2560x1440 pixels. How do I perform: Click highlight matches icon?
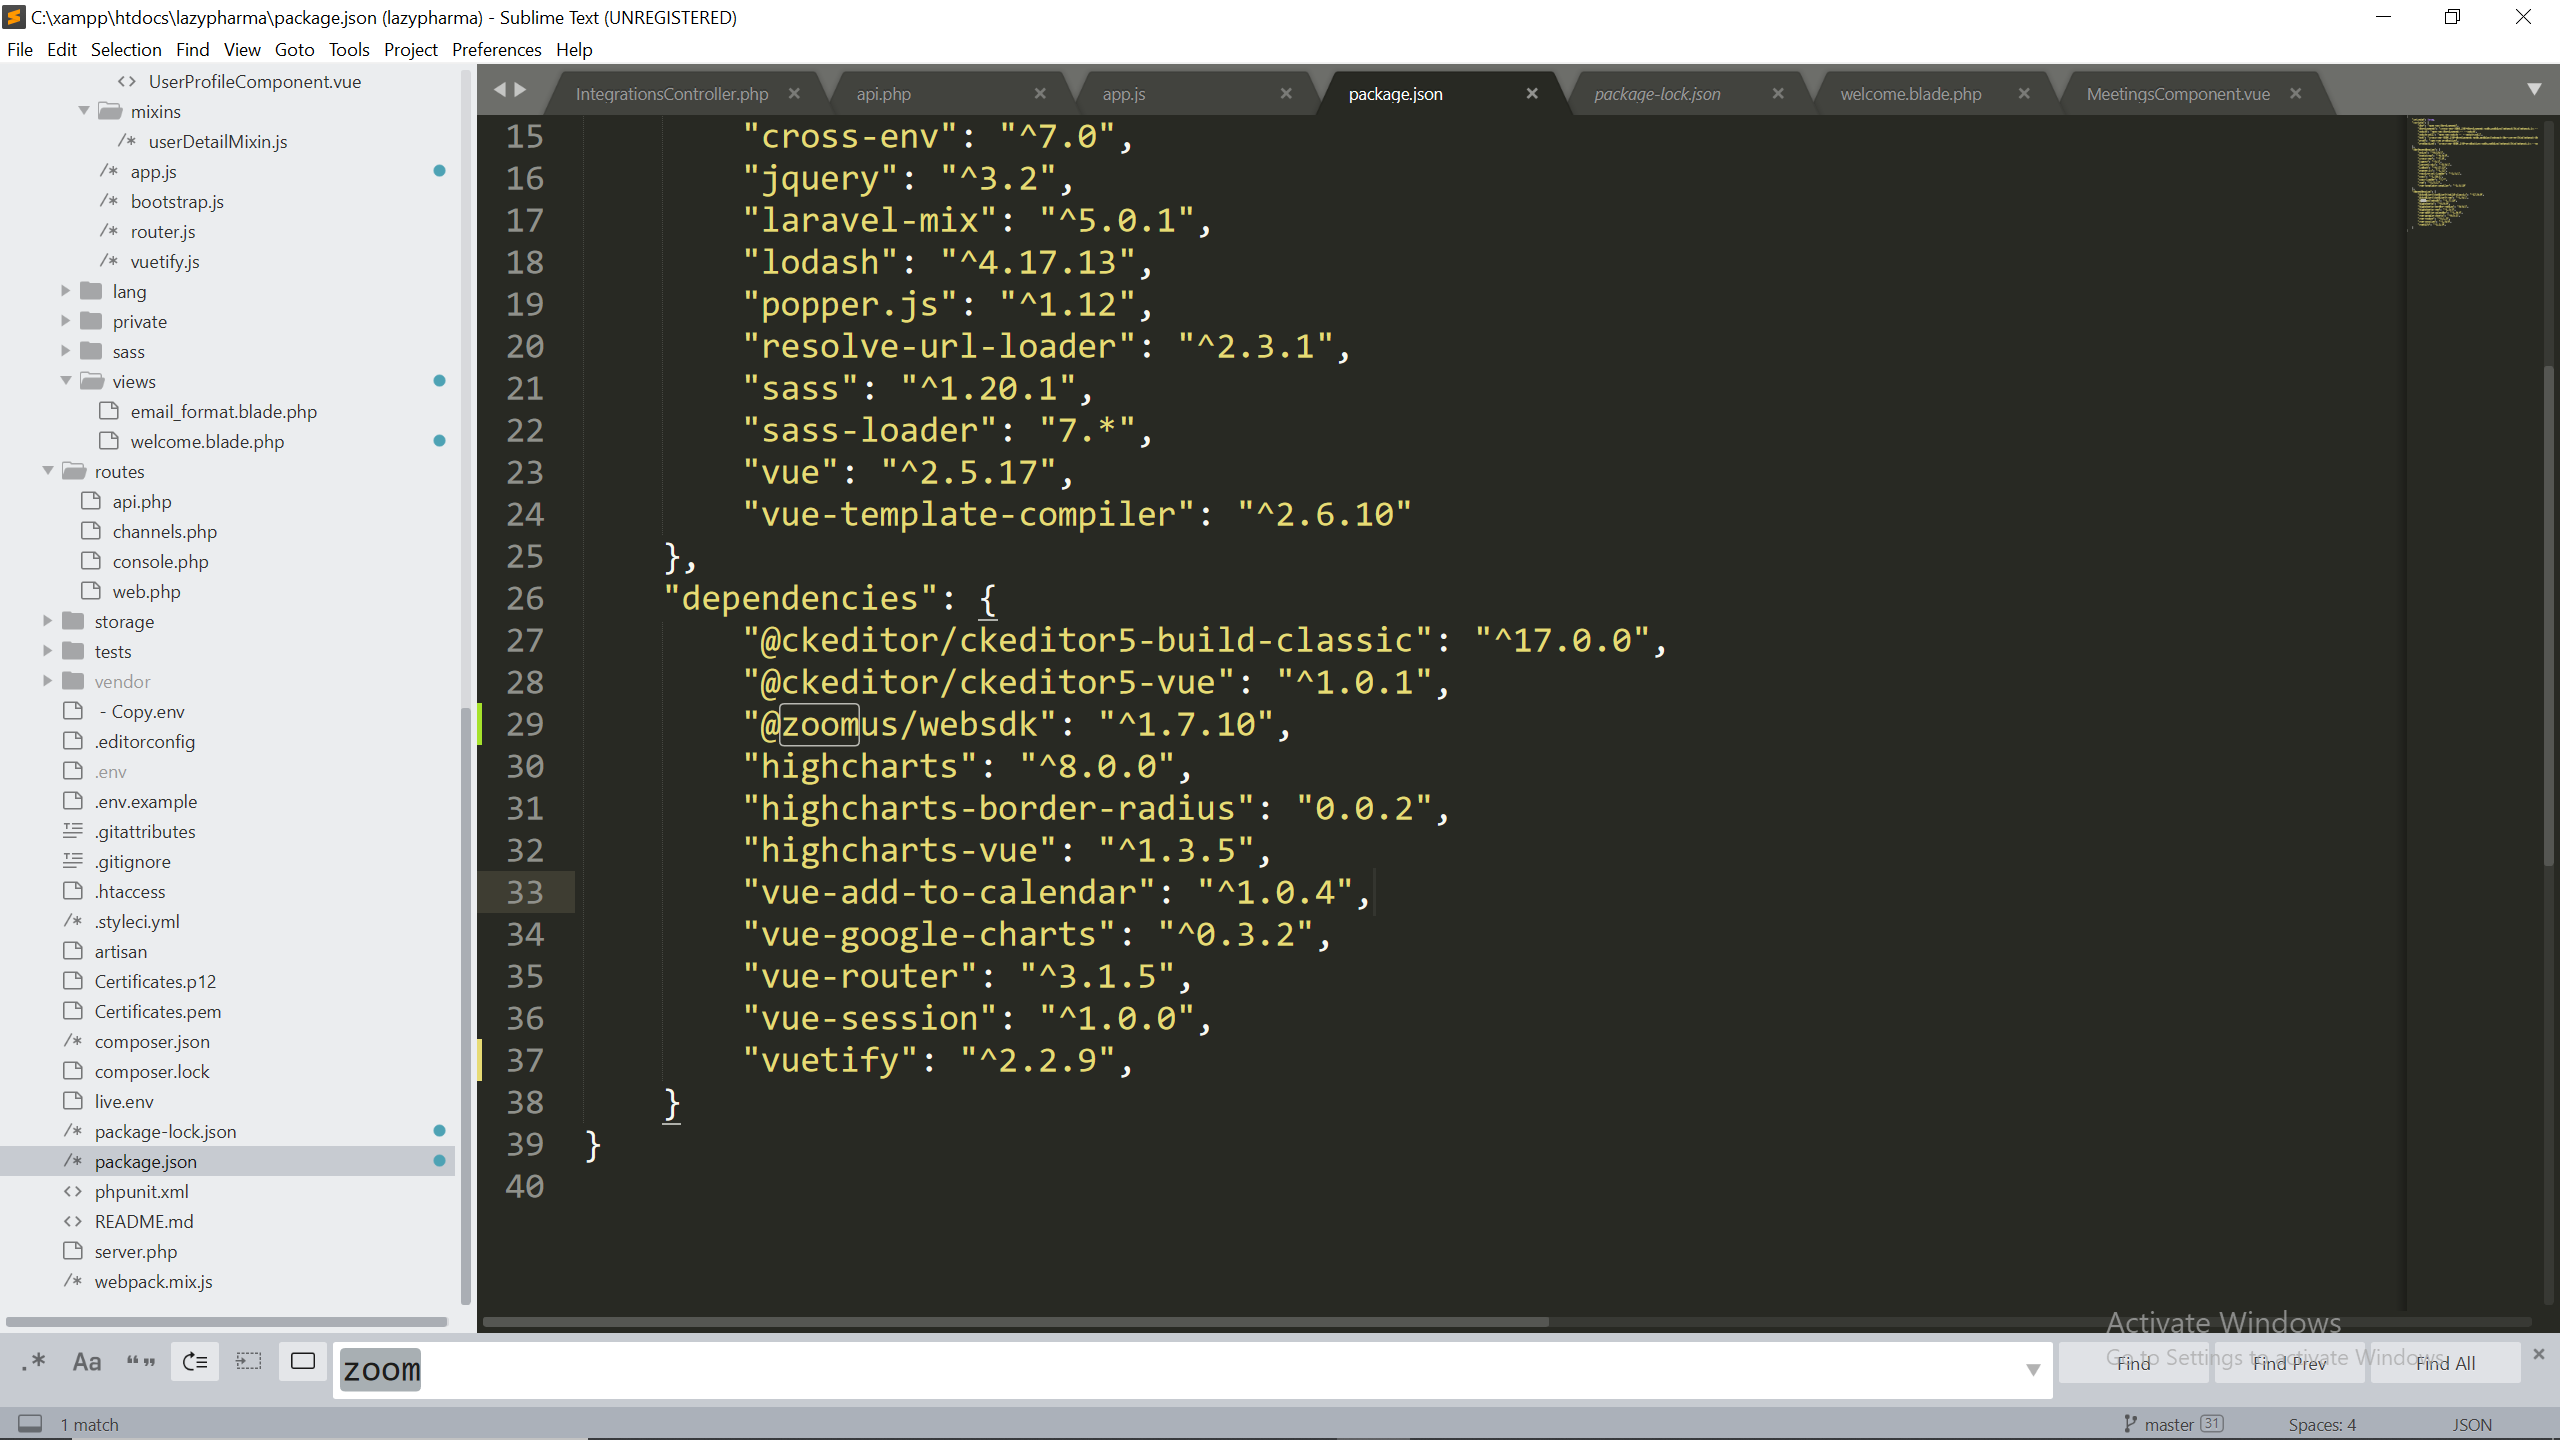pyautogui.click(x=302, y=1361)
